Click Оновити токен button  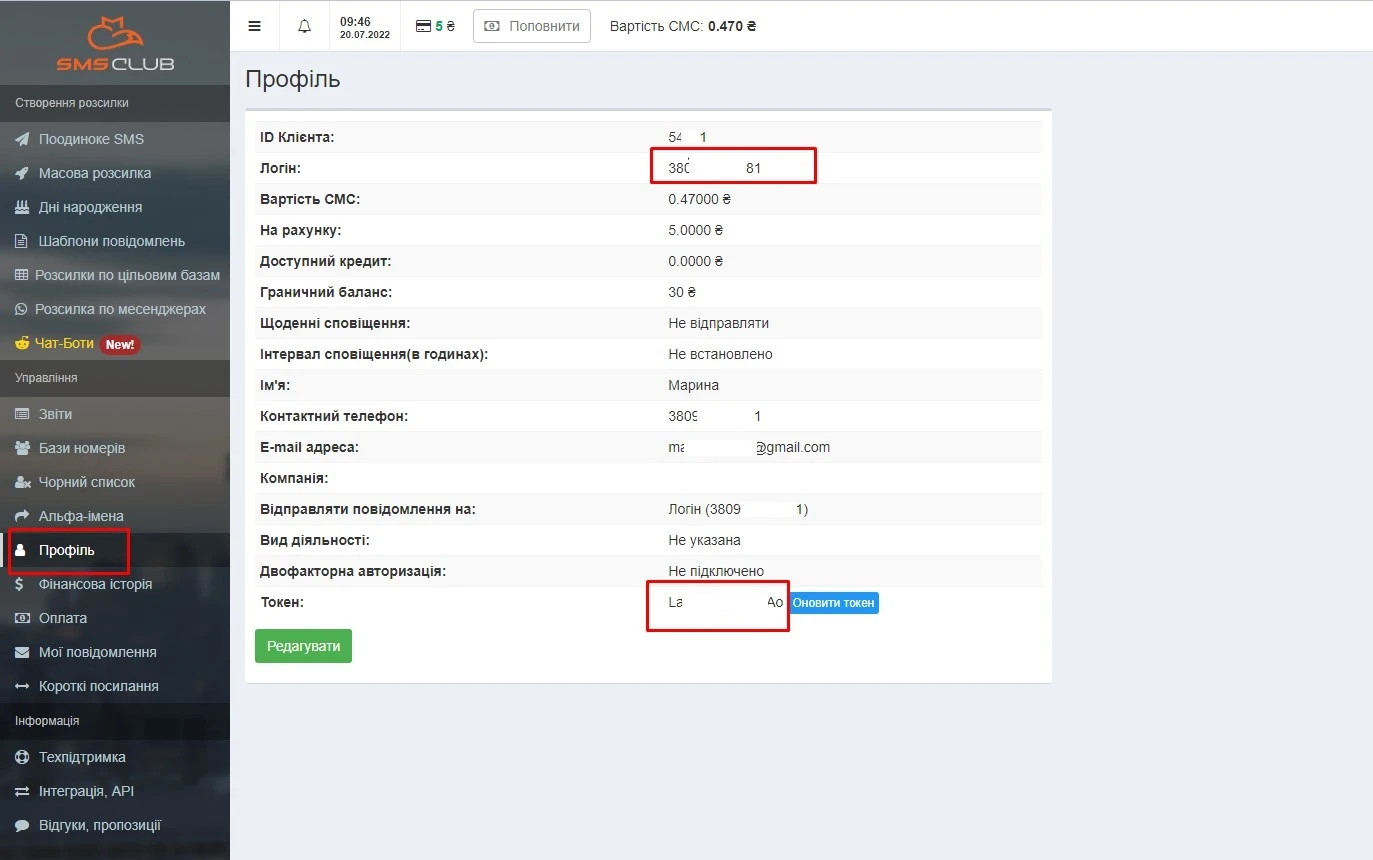[834, 603]
